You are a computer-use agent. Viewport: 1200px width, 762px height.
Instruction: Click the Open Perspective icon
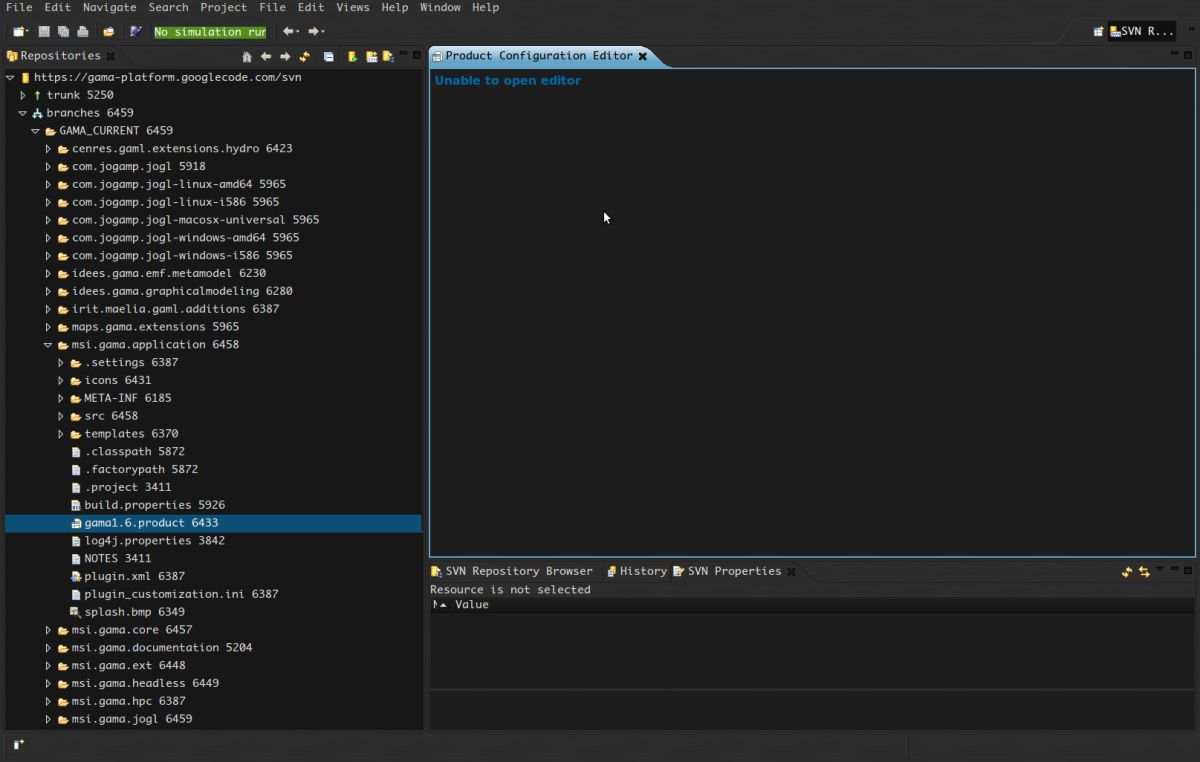pyautogui.click(x=1098, y=32)
